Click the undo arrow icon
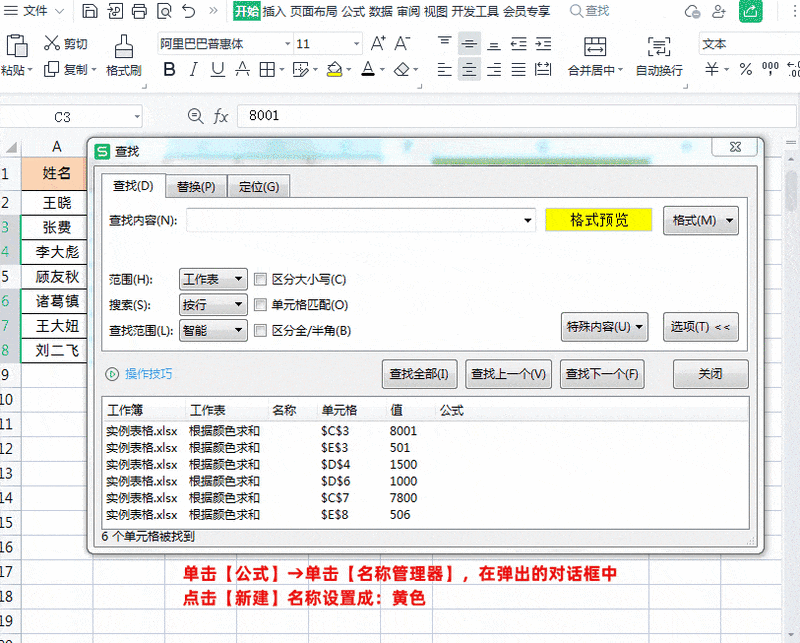This screenshot has width=800, height=643. (188, 12)
